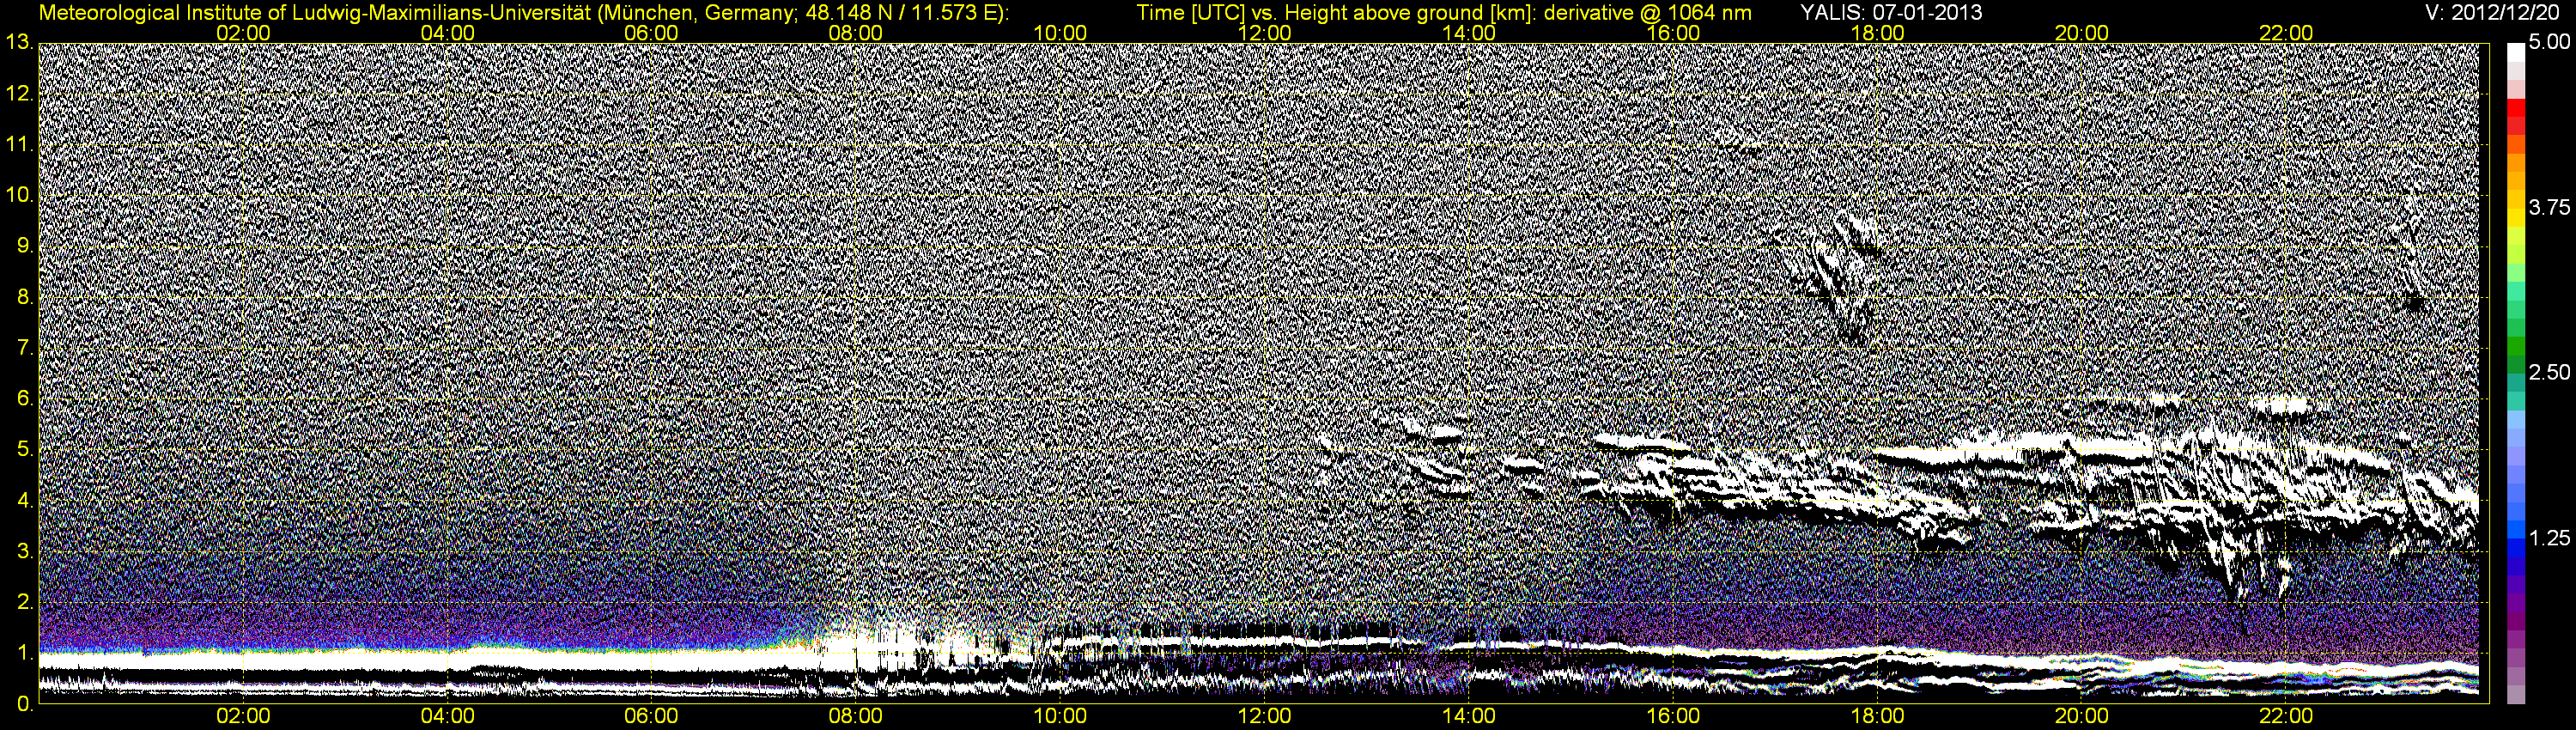Image resolution: width=2576 pixels, height=730 pixels.
Task: Click the 3 km height axis label
Action: [24, 552]
